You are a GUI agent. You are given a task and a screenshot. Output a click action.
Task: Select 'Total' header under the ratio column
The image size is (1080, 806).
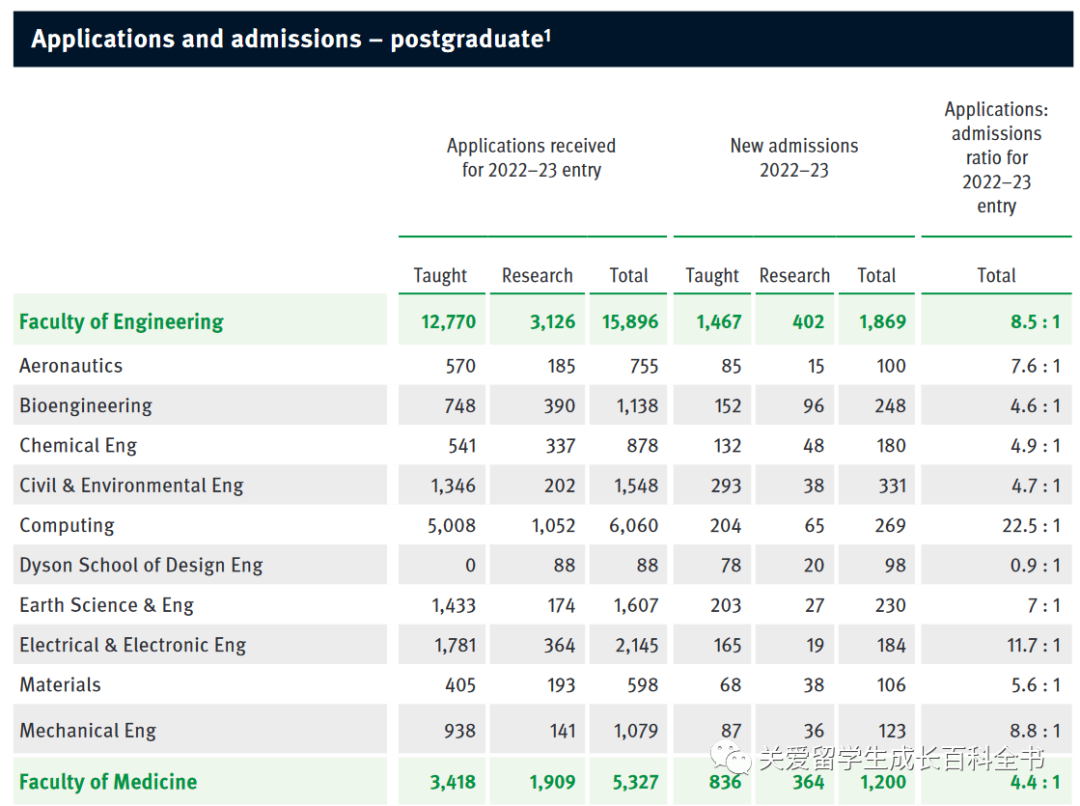(x=997, y=276)
